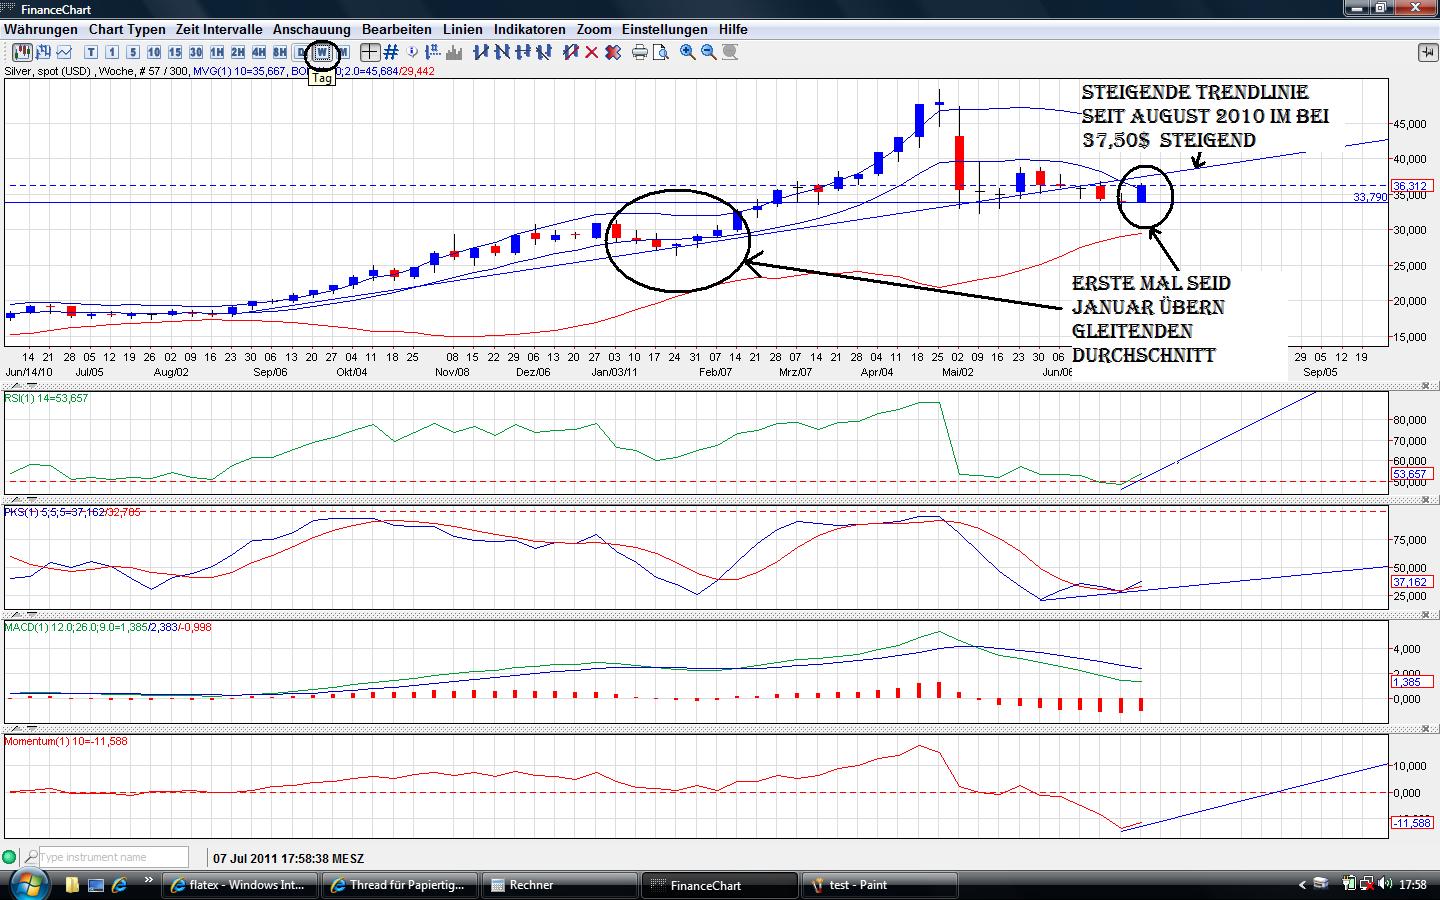Zoom in with the plus magnifier

688,52
